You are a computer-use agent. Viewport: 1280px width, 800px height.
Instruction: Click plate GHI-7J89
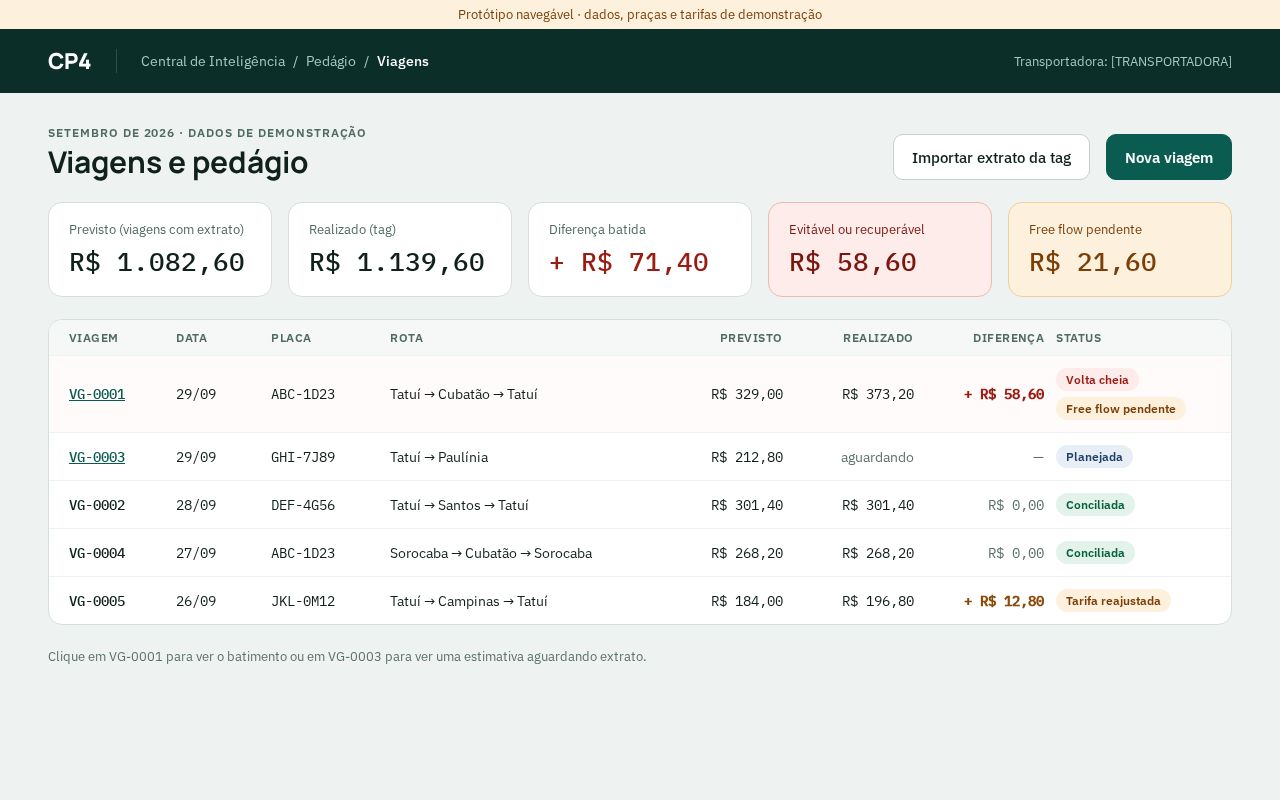tap(303, 457)
